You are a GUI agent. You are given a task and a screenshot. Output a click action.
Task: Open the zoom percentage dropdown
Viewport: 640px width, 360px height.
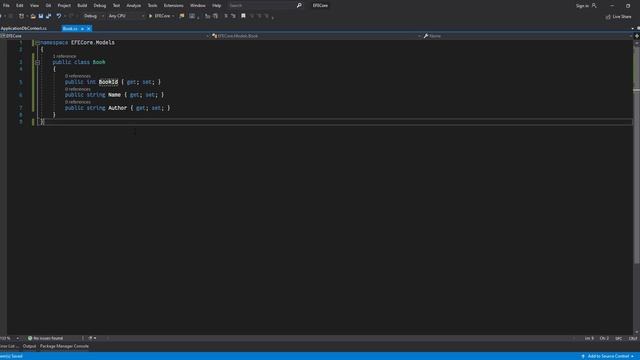click(17, 338)
